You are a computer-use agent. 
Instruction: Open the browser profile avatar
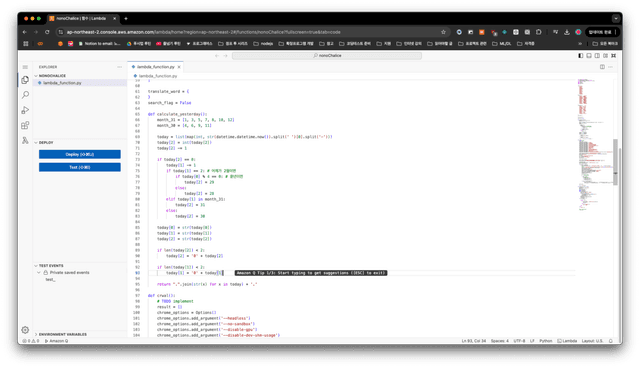pos(578,32)
